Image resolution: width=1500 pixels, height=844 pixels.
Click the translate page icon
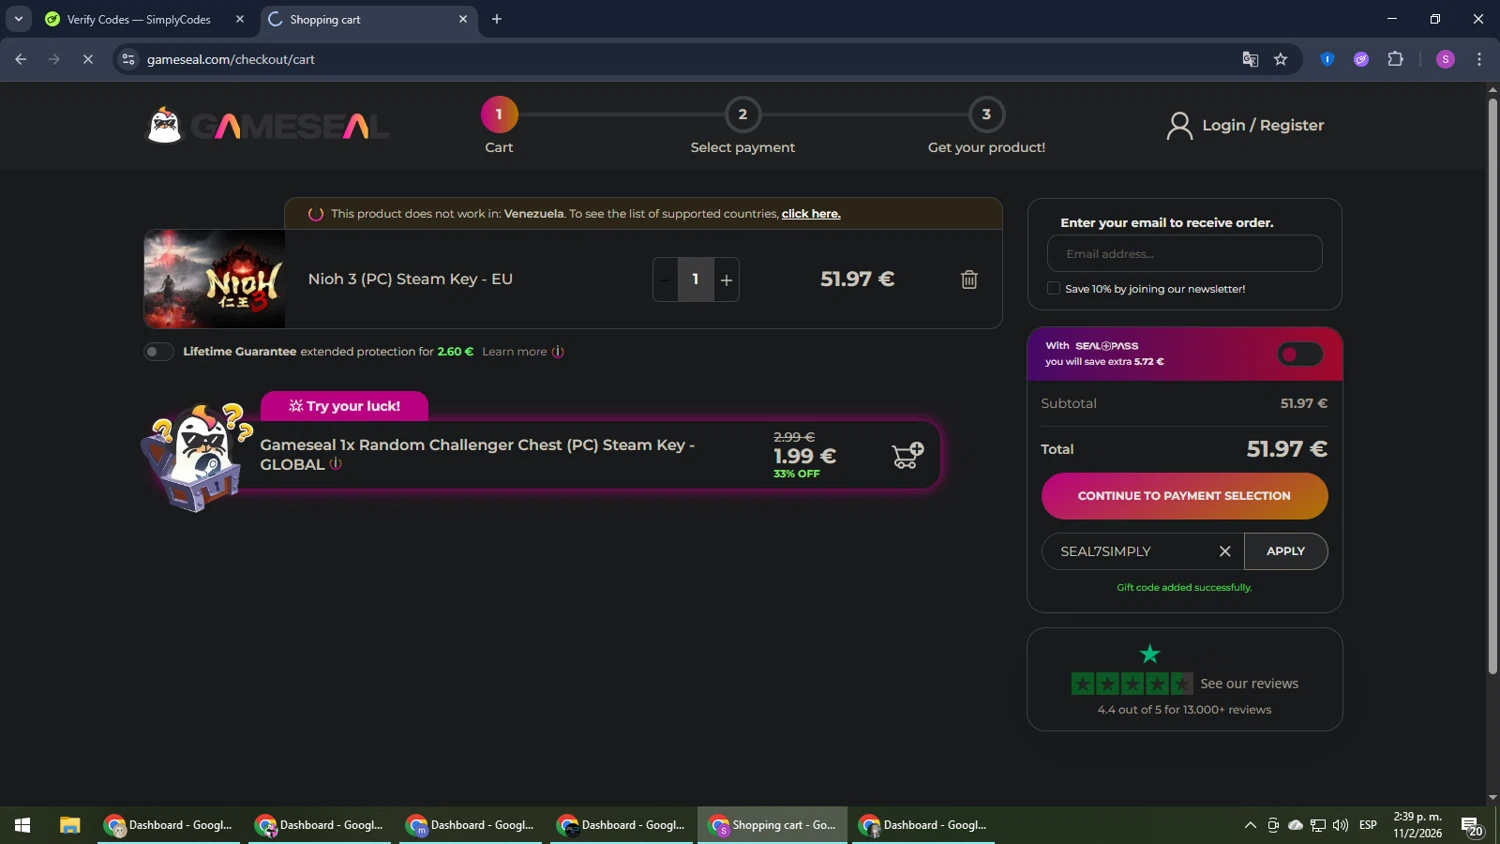click(x=1250, y=59)
